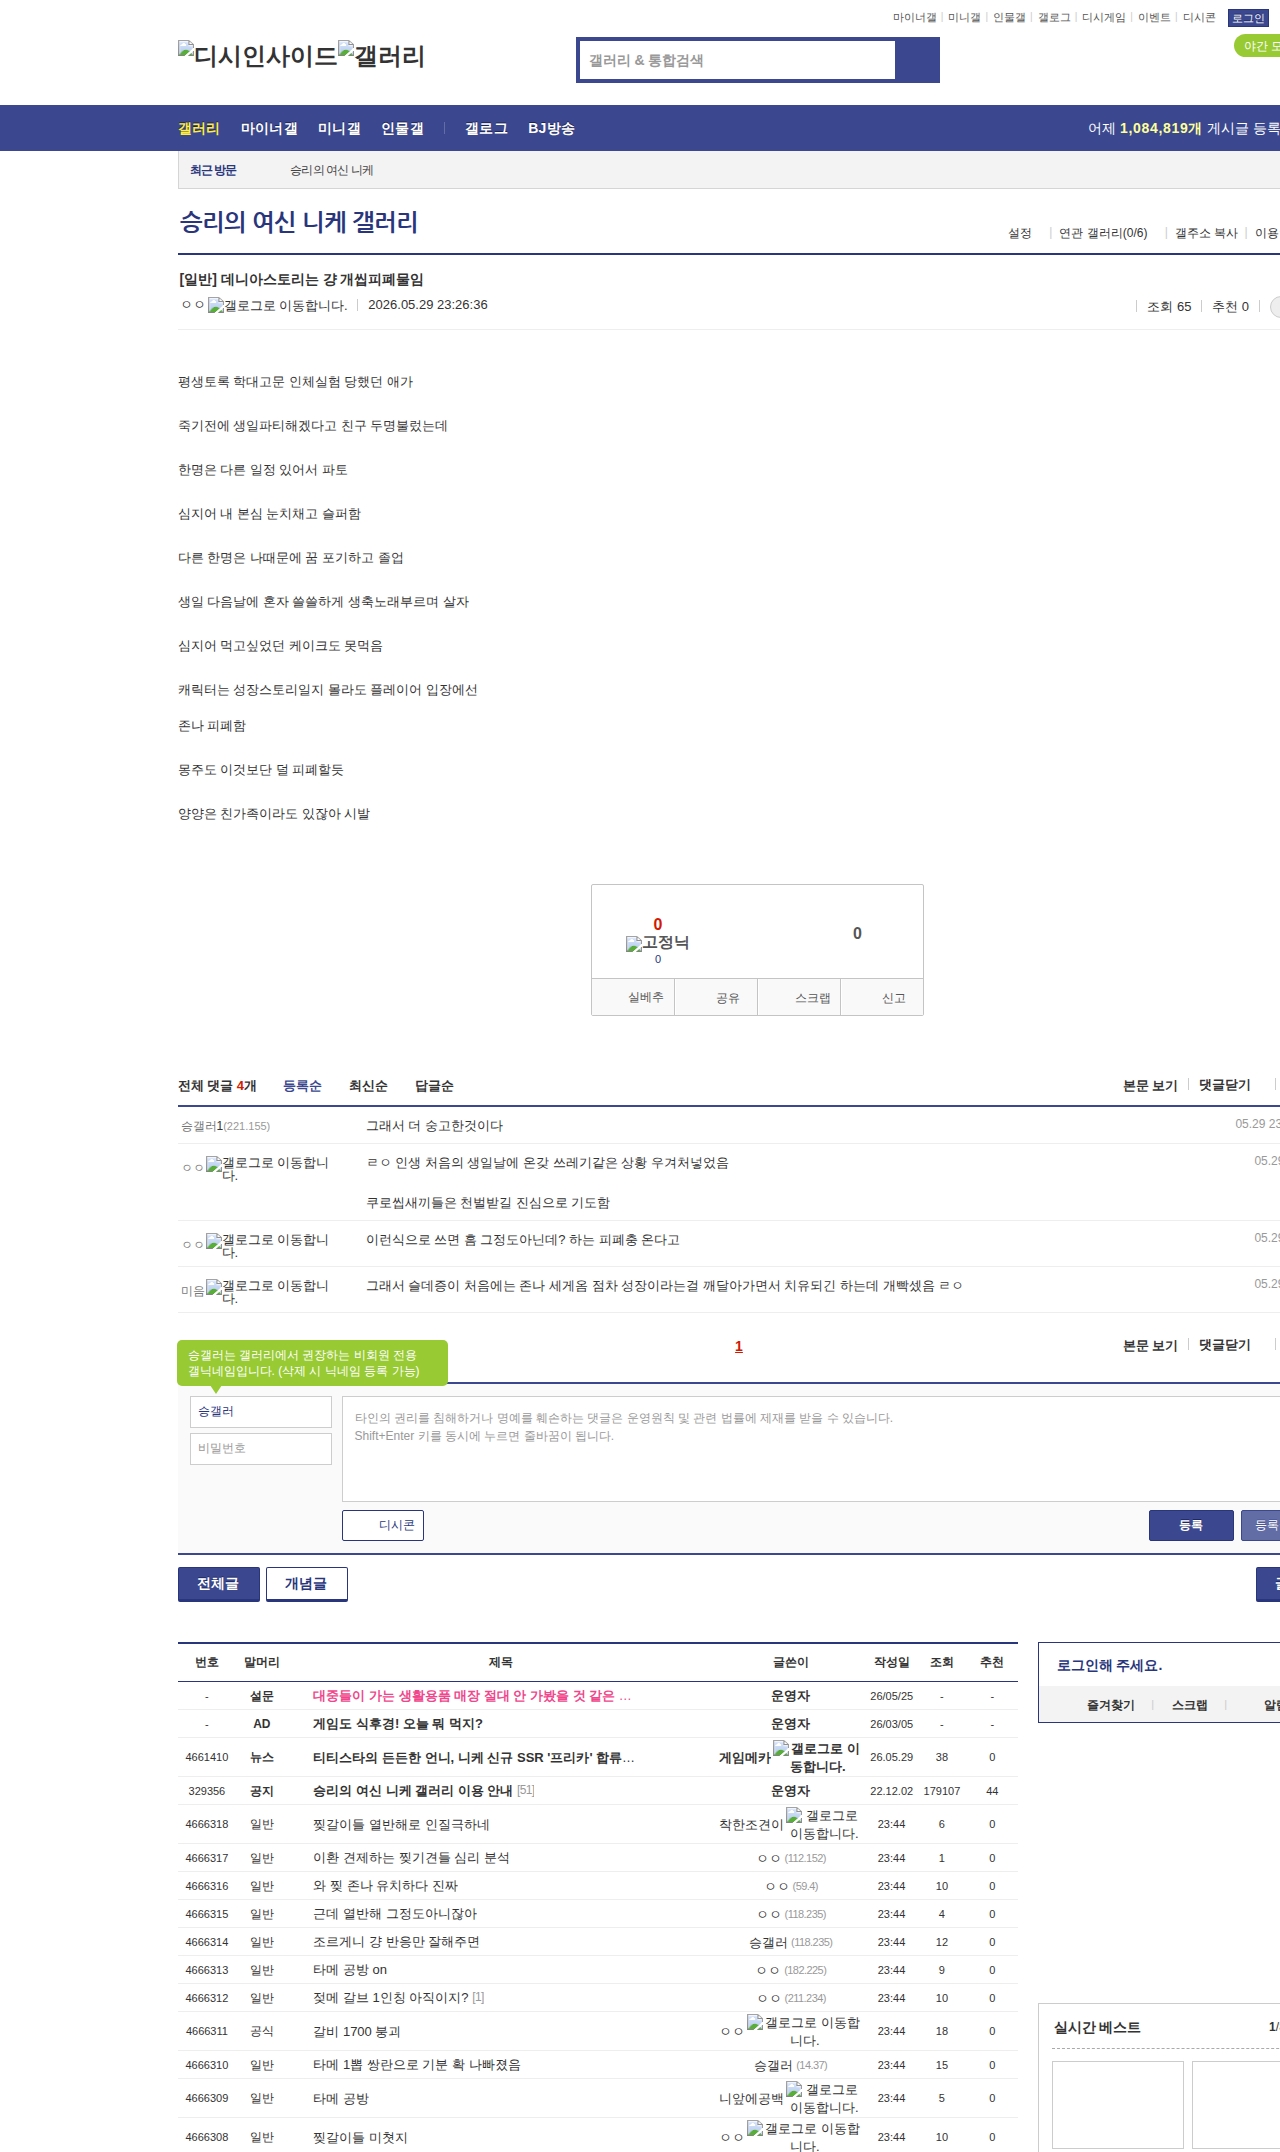Open the post 타메 1뽑 쌍란으로 기분 확 나빠졌음
The image size is (1280, 2152).
pos(416,2065)
